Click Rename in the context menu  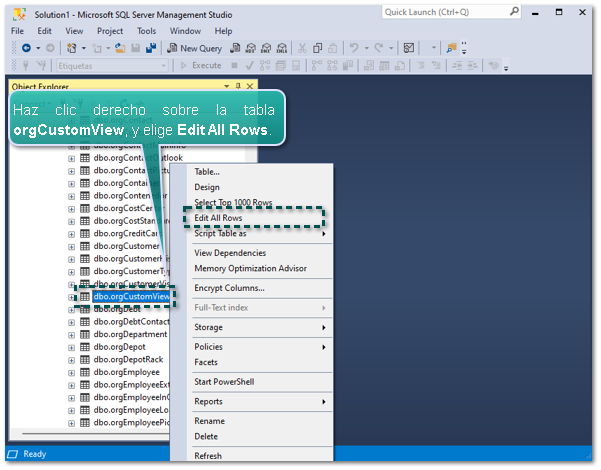[209, 421]
